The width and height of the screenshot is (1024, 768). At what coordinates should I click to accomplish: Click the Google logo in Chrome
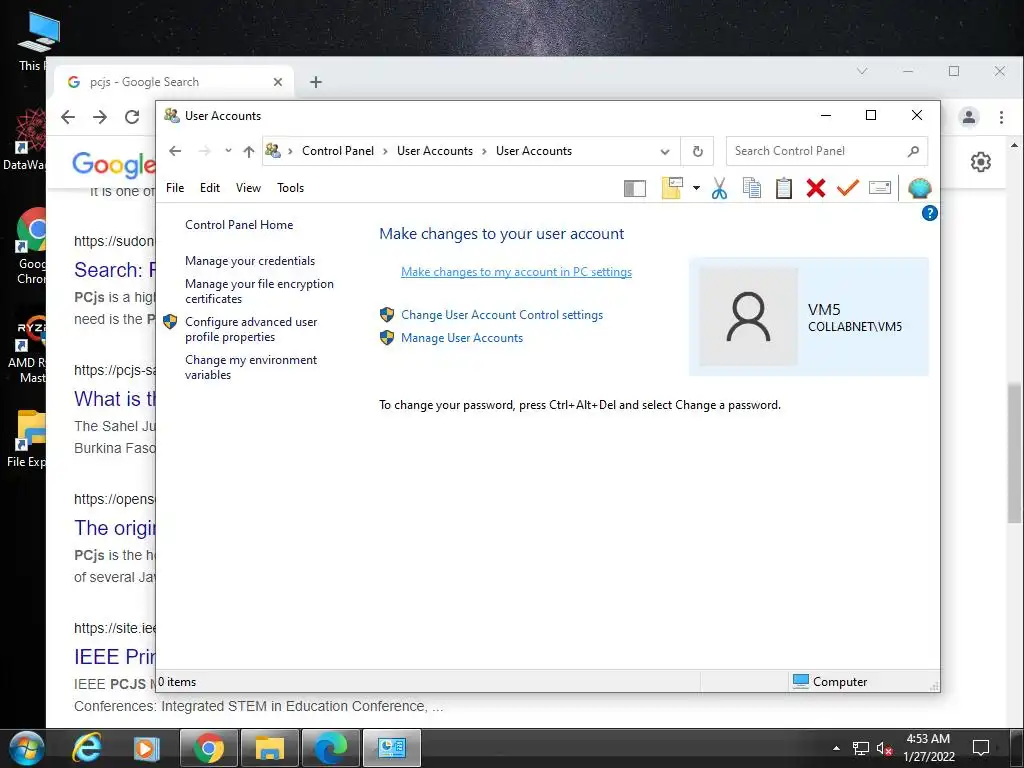tap(114, 165)
